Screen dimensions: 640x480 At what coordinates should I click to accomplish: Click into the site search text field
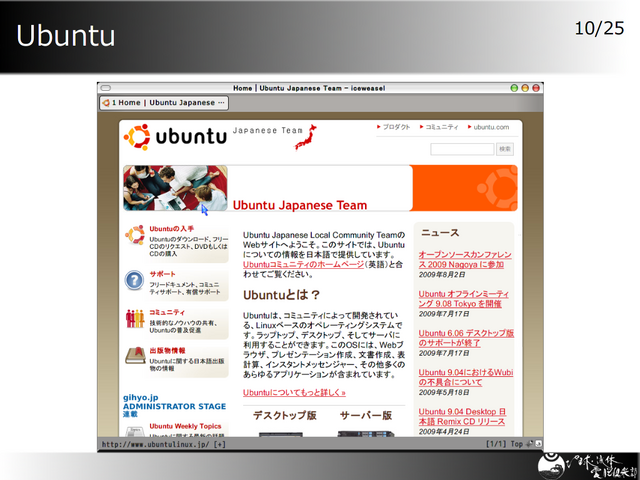(462, 149)
